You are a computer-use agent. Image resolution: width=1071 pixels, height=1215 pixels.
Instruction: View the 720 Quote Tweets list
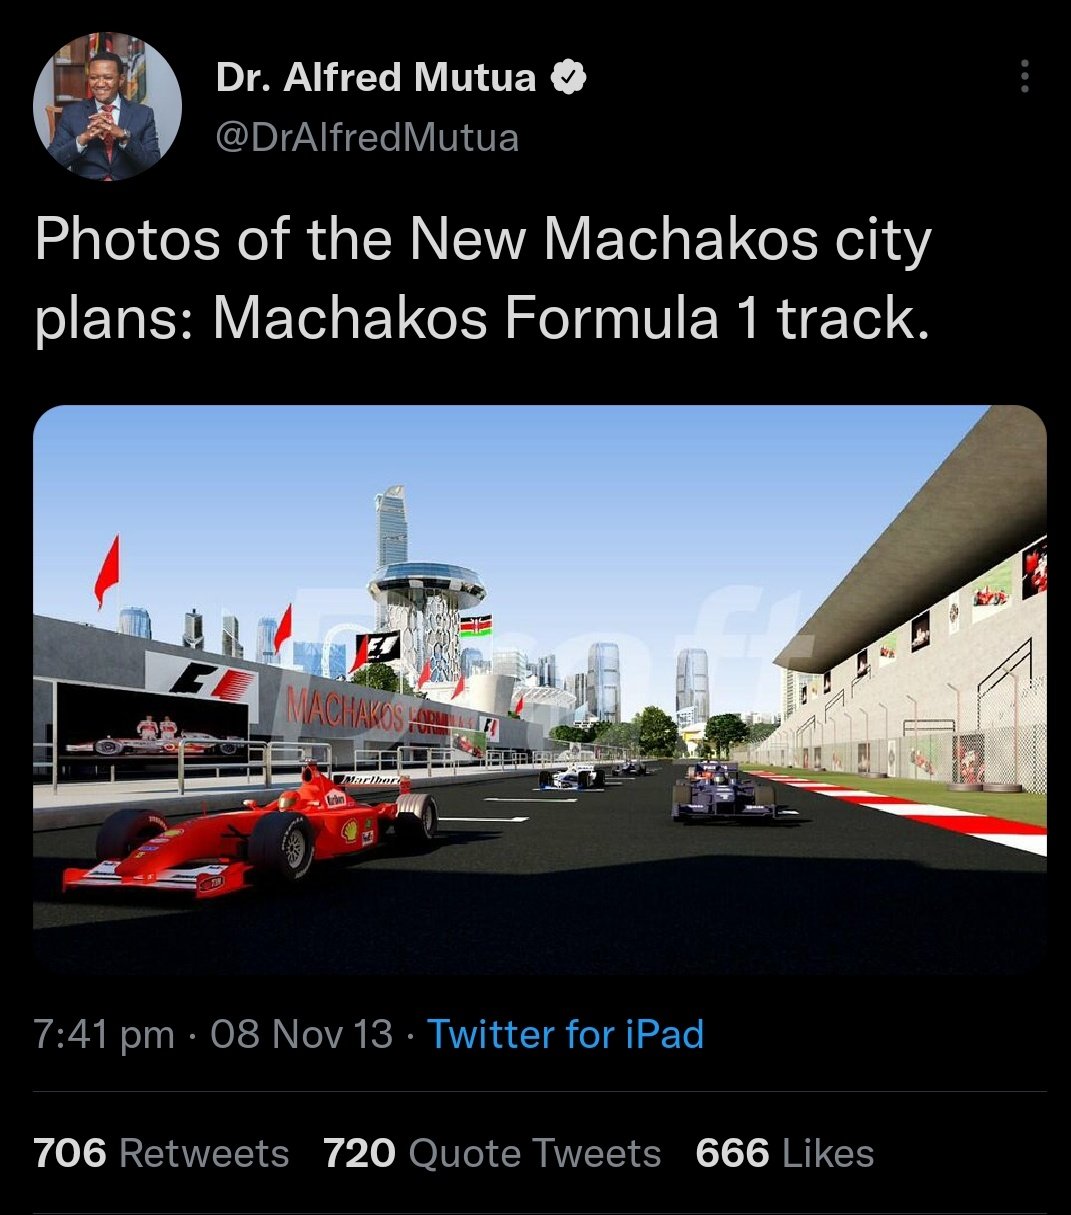(x=492, y=1153)
